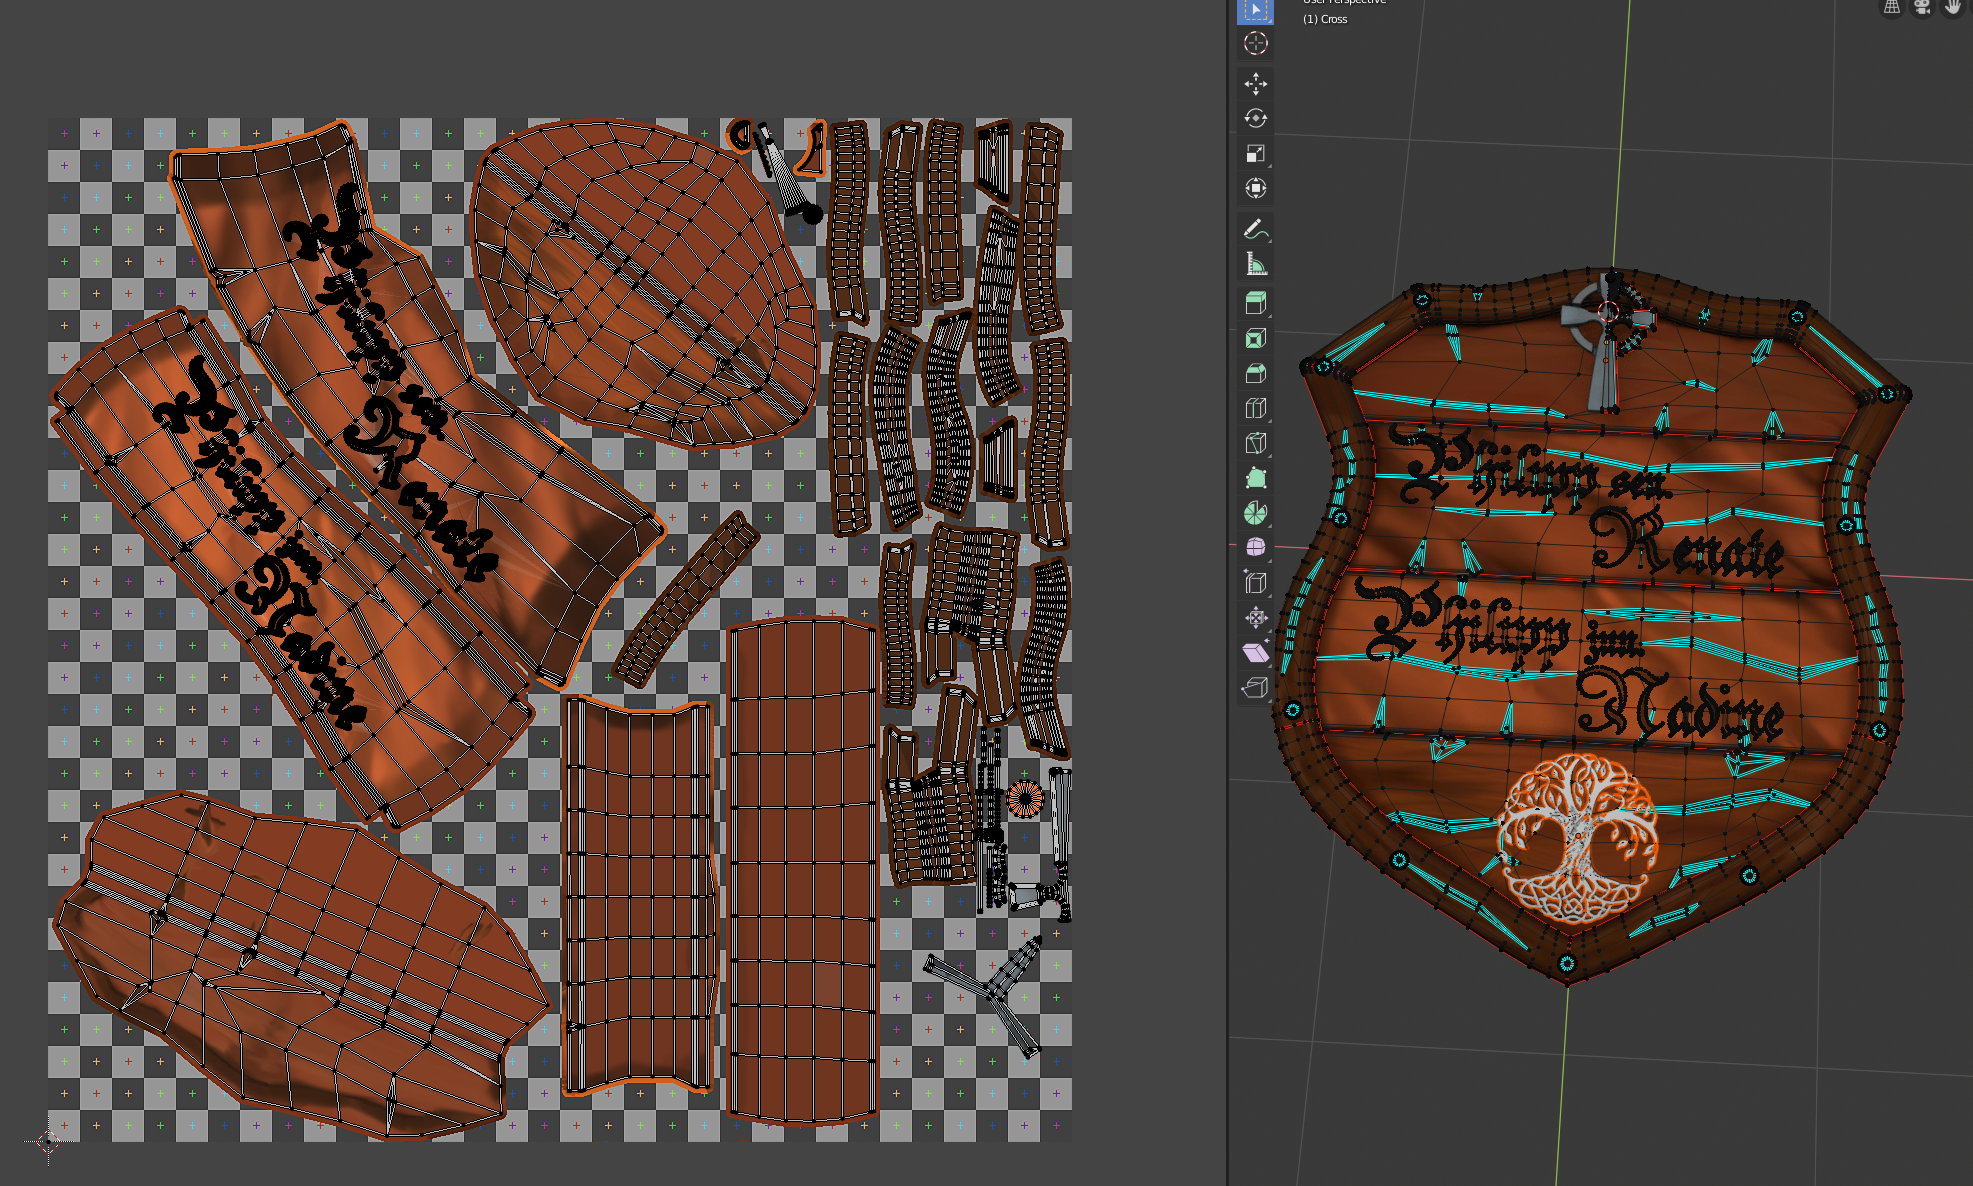Select the Transform tool
Screen dimensions: 1973x1186
[x=1255, y=188]
